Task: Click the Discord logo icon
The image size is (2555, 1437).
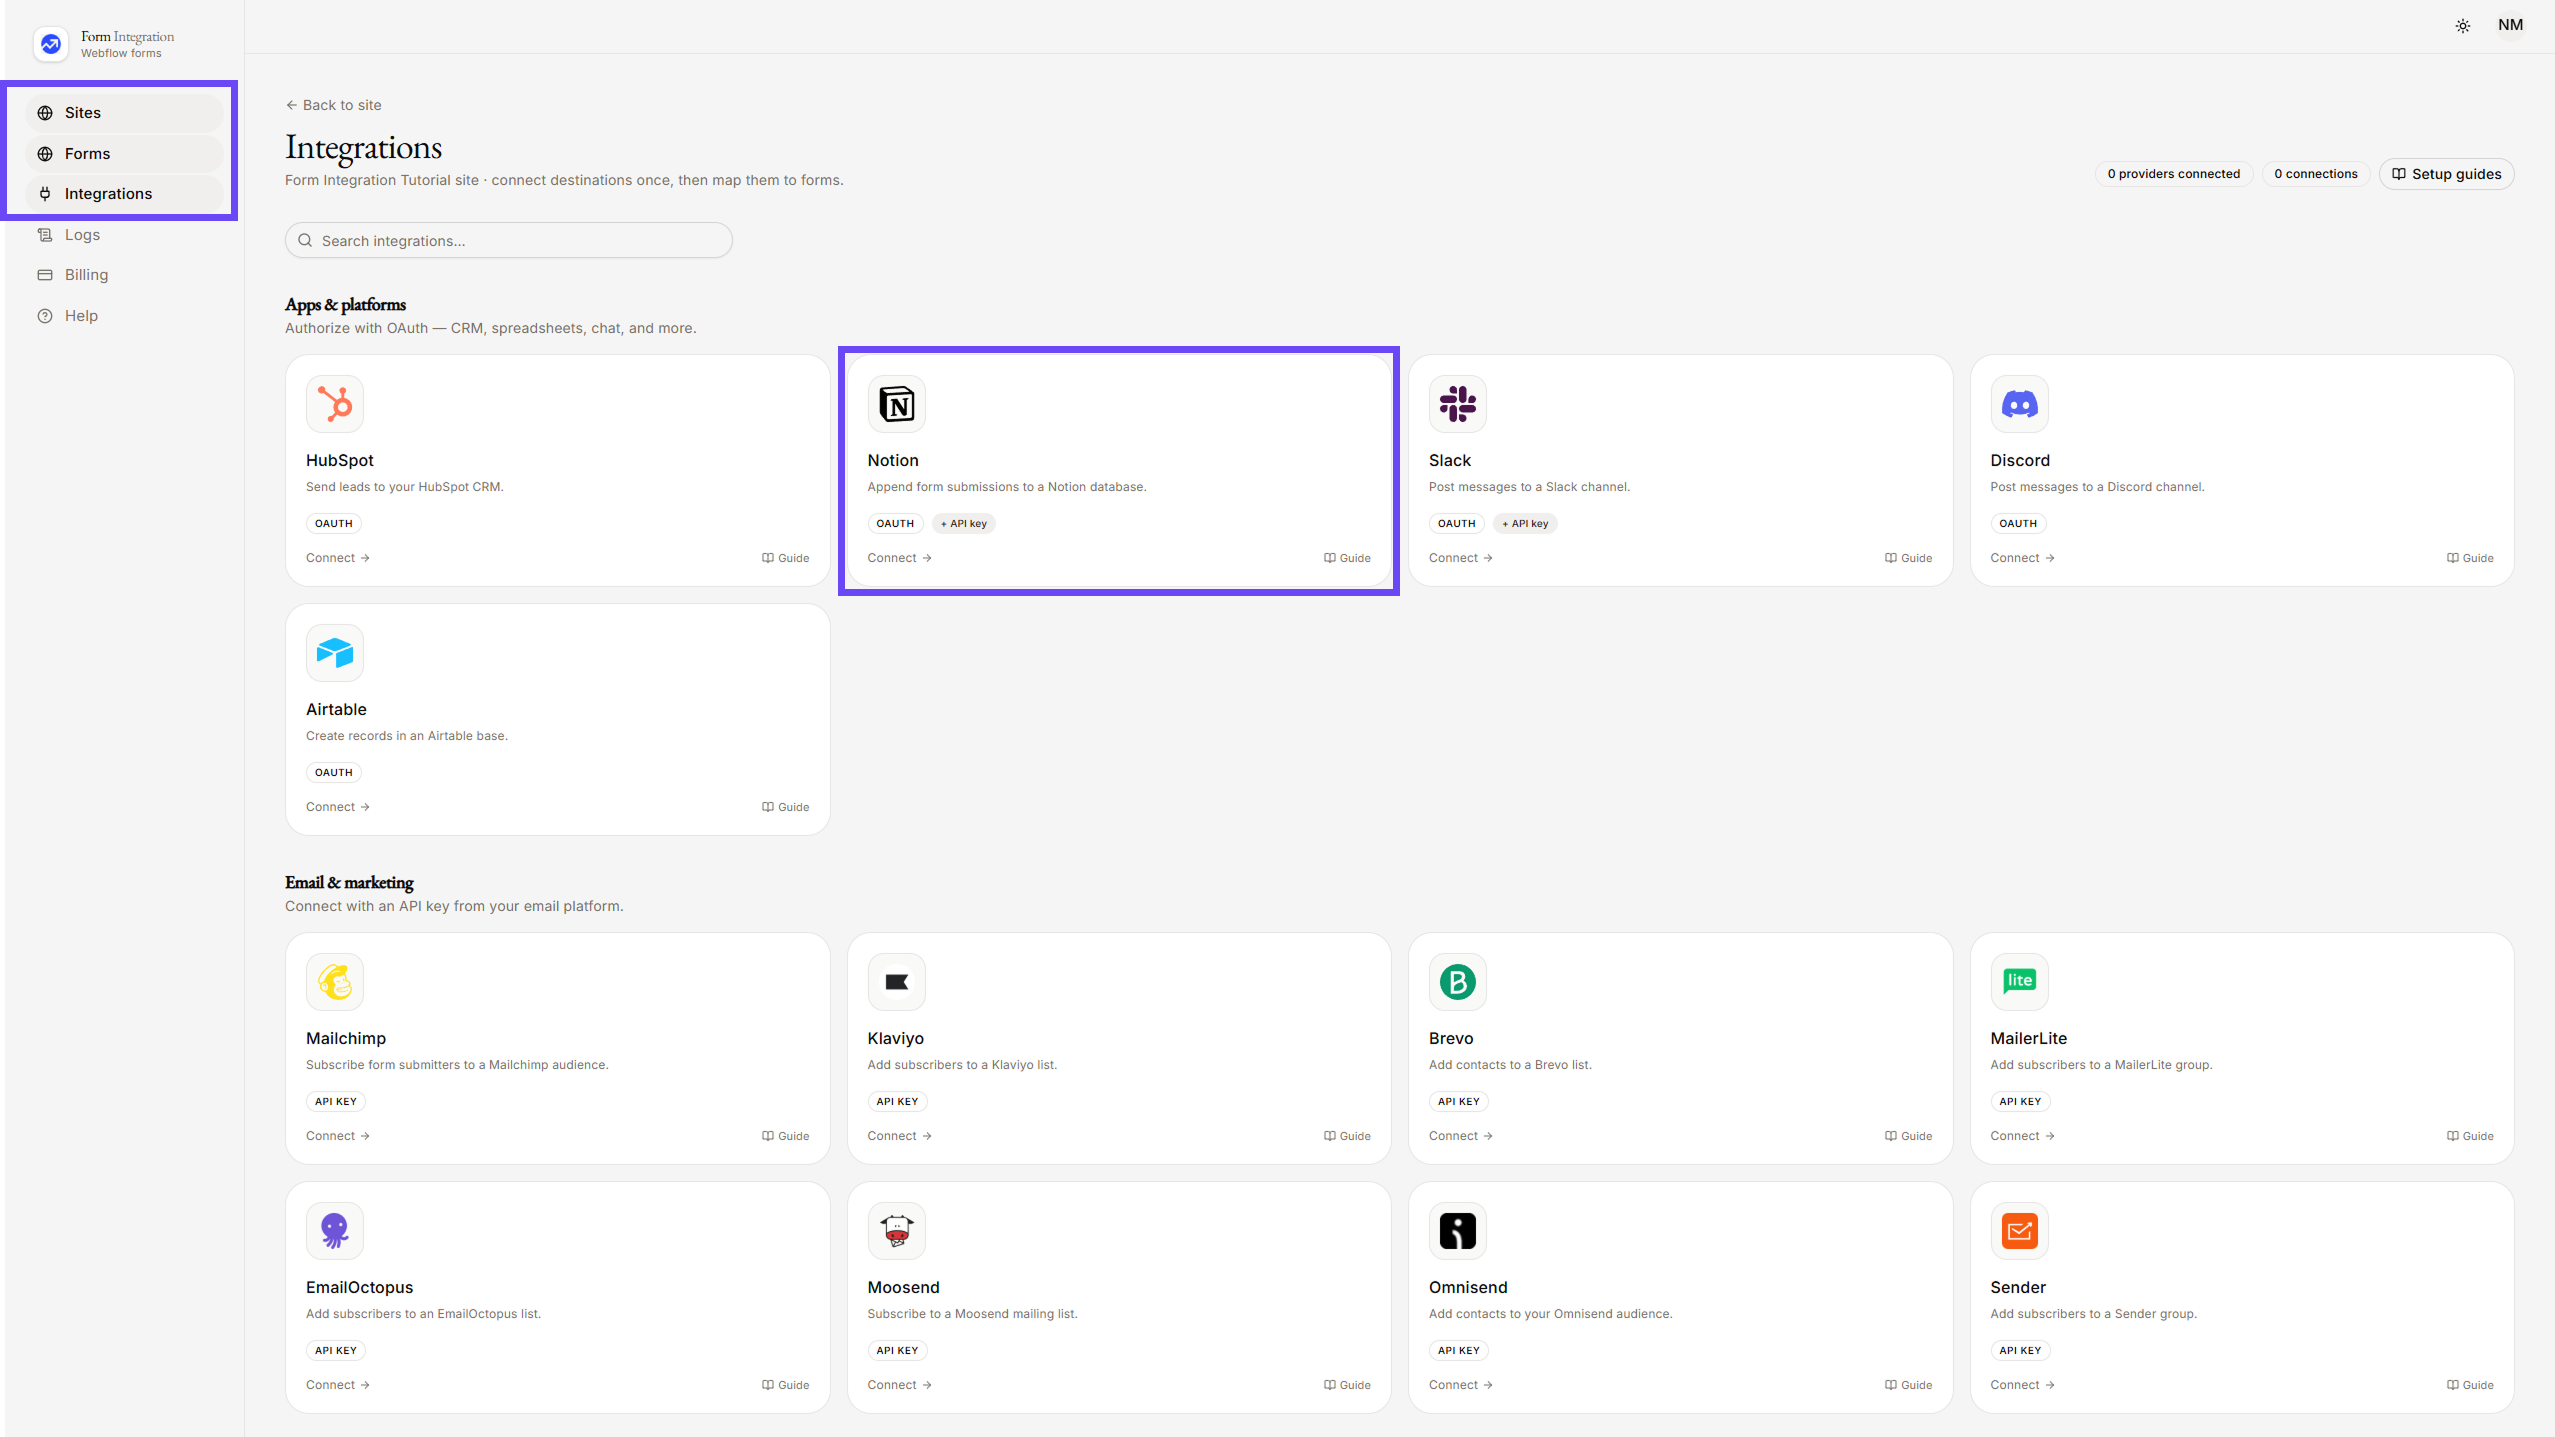Action: 2019,404
